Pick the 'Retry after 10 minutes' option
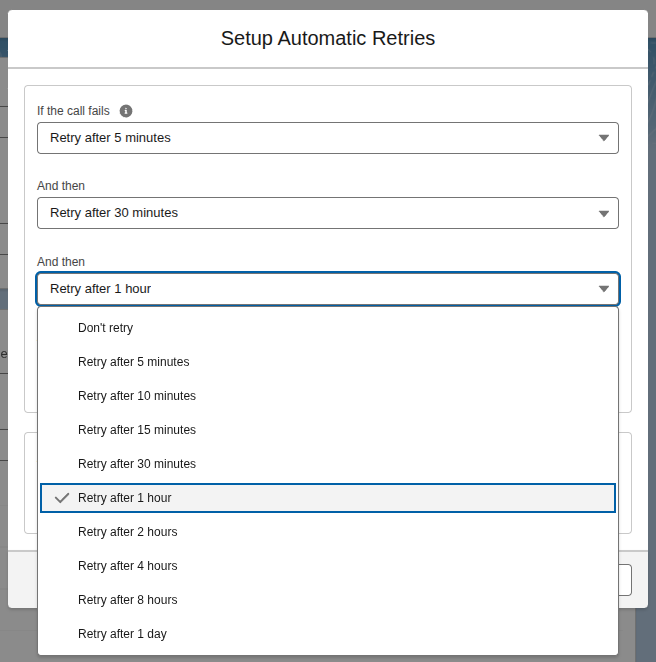 coord(137,396)
